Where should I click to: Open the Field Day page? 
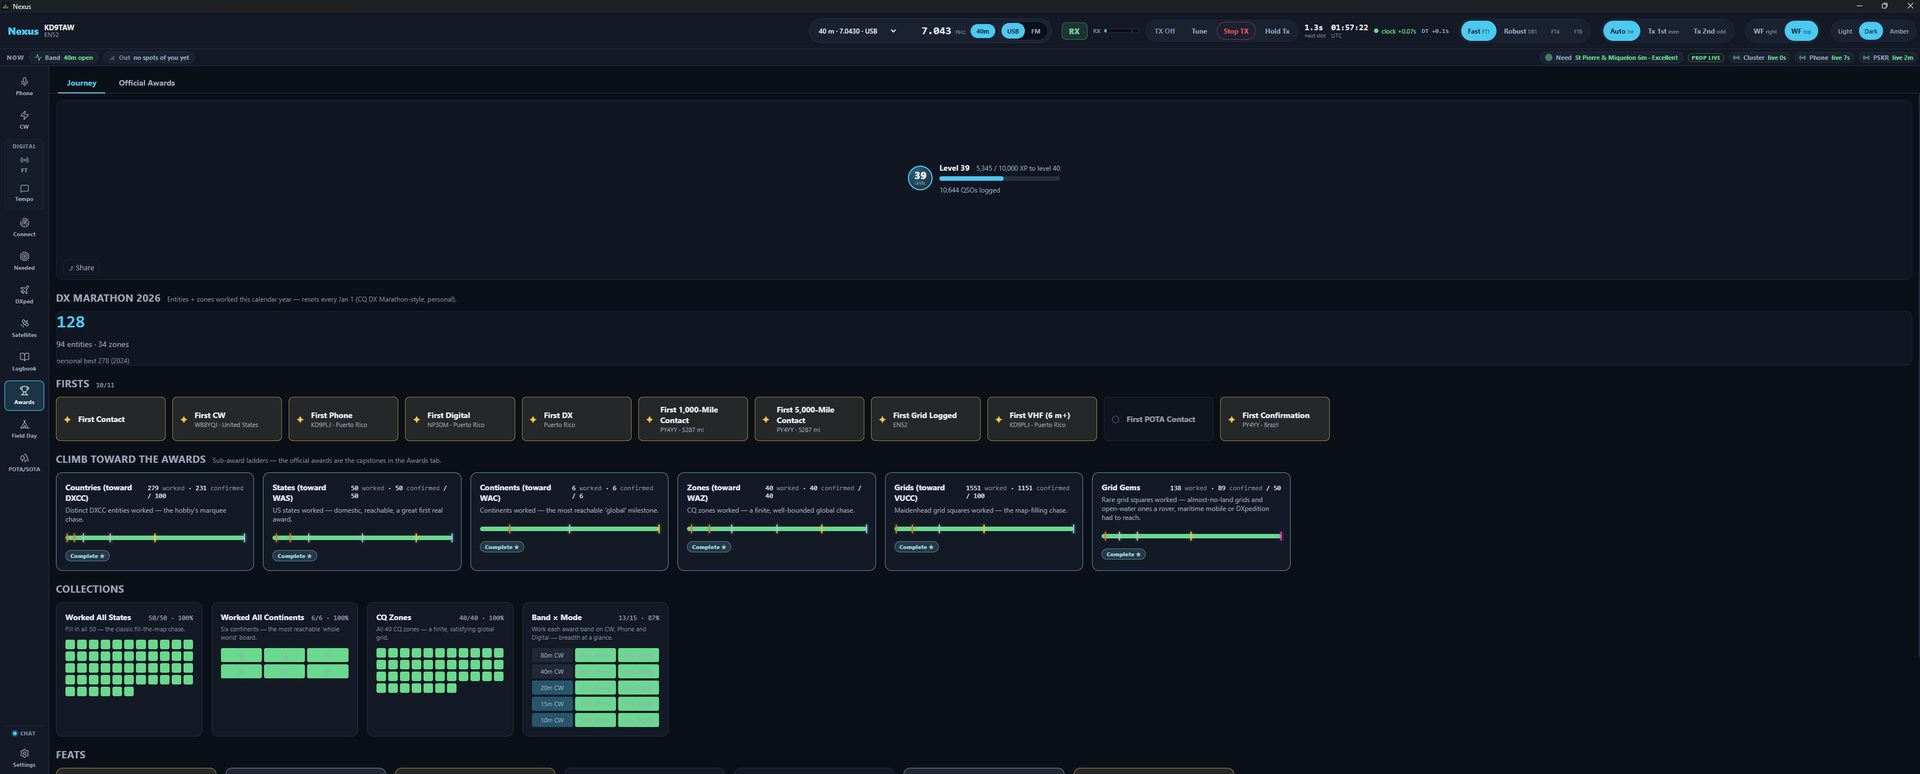click(x=24, y=429)
